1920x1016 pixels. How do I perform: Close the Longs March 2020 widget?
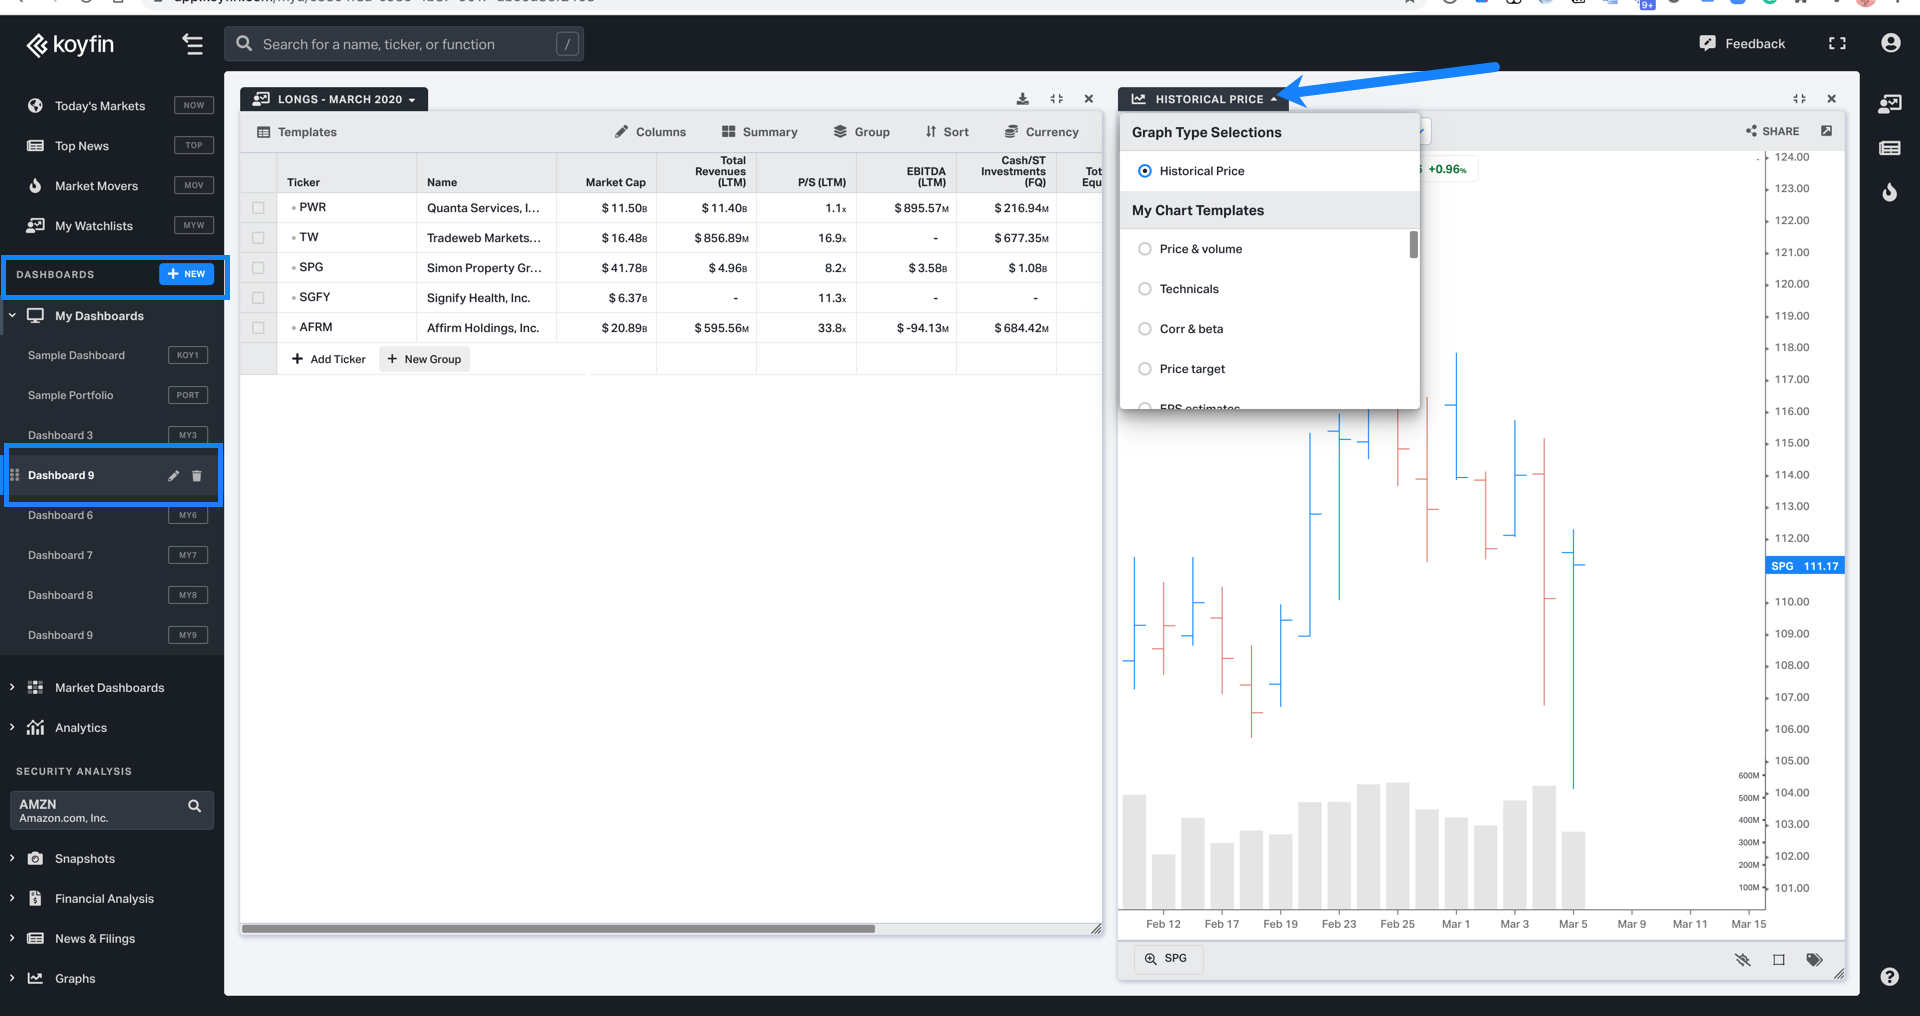click(1089, 99)
